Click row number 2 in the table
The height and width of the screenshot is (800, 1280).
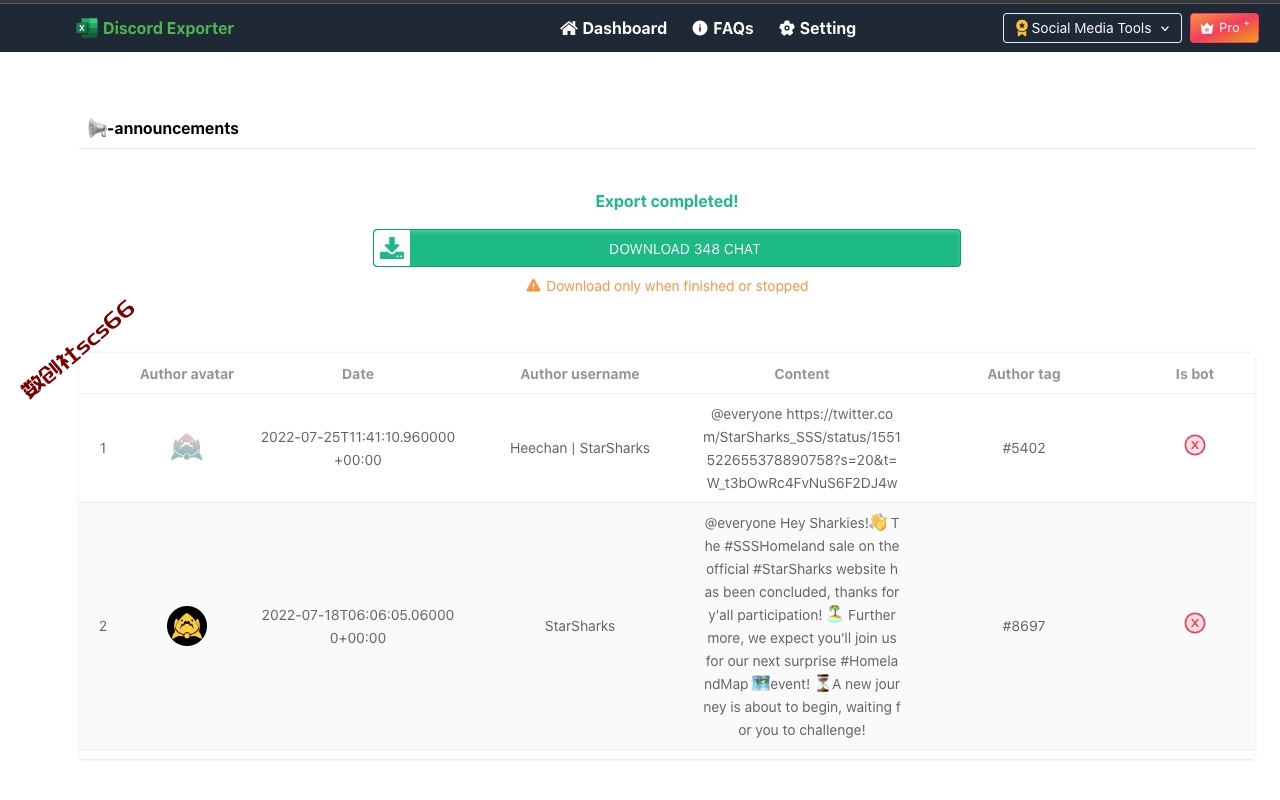click(103, 626)
